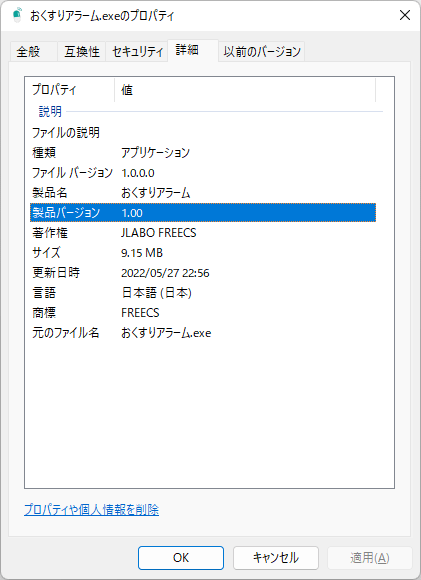Click the 適用(A) button
This screenshot has width=421, height=580.
coord(370,558)
